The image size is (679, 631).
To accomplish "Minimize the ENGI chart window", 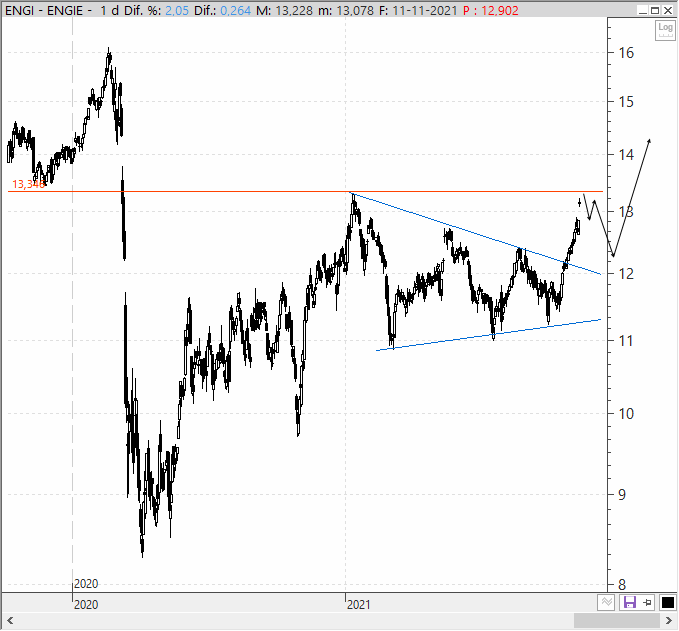I will click(x=643, y=10).
